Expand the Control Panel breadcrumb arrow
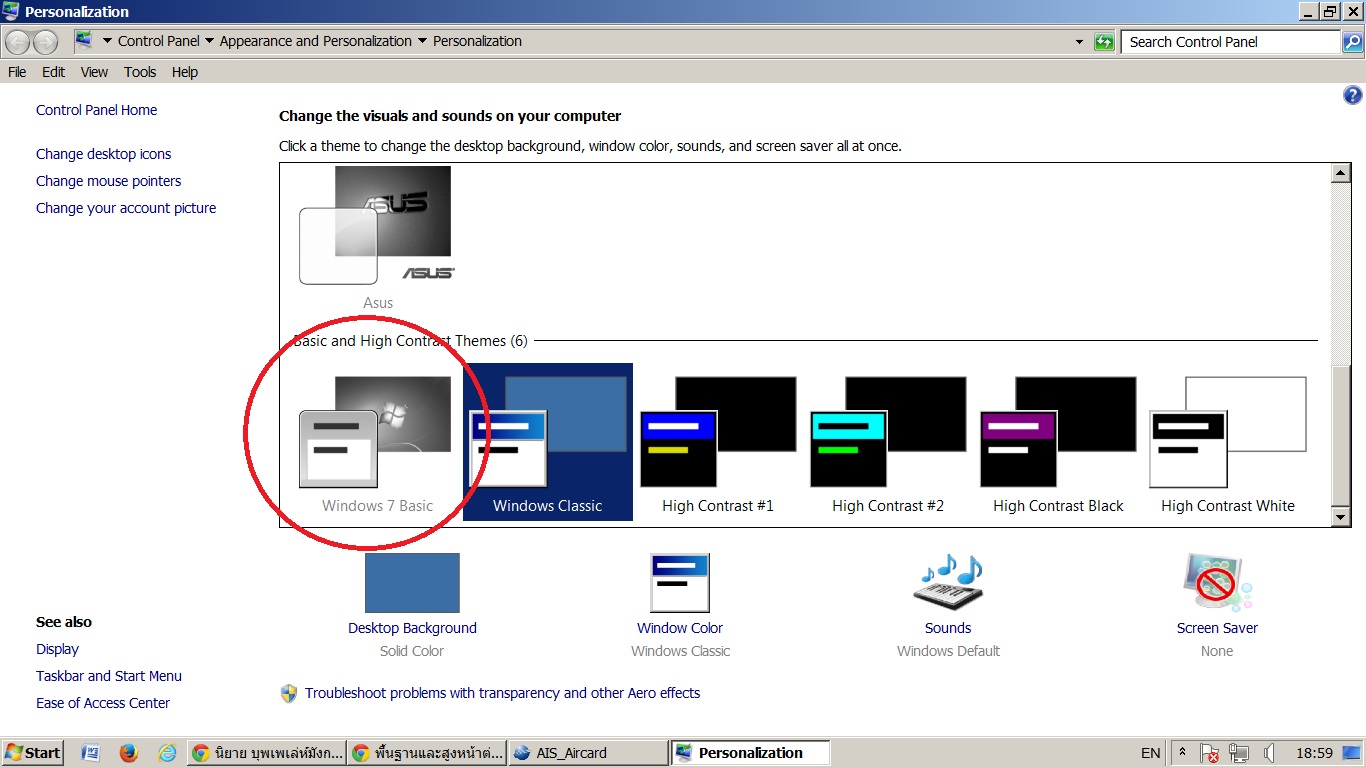Viewport: 1366px width, 768px height. [x=209, y=42]
